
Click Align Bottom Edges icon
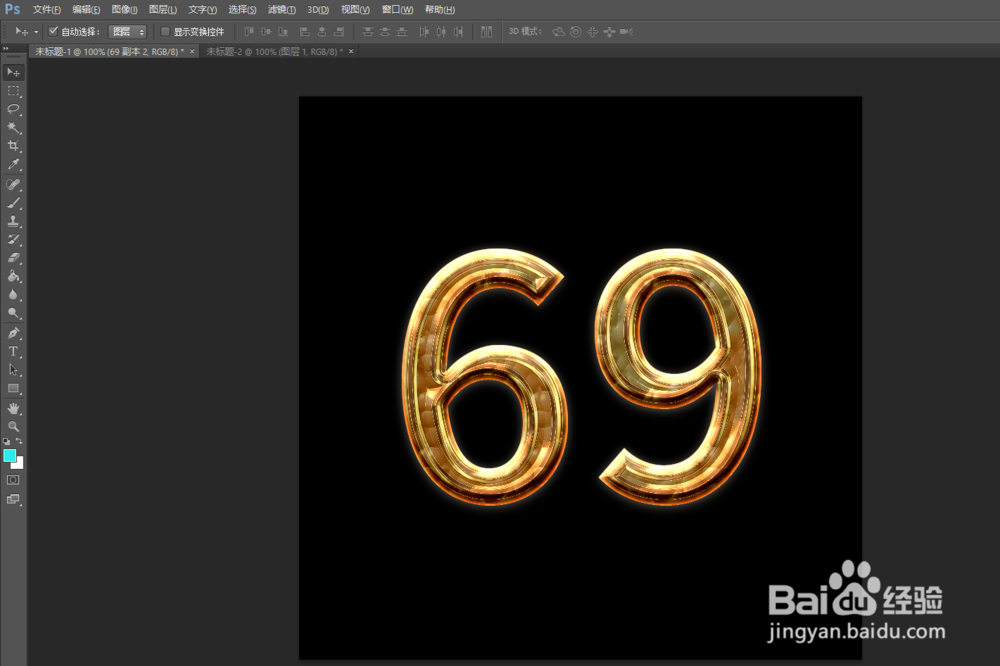[x=283, y=31]
